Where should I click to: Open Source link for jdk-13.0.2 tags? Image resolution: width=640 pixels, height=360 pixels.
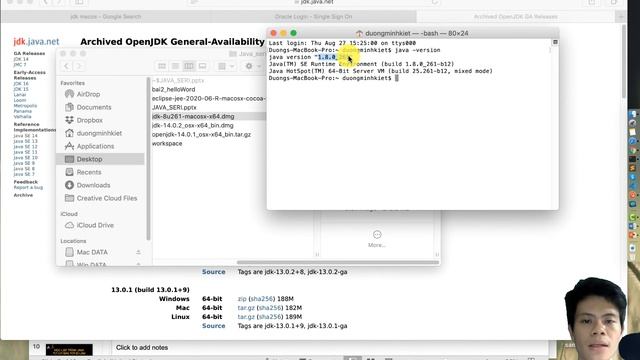pos(213,272)
